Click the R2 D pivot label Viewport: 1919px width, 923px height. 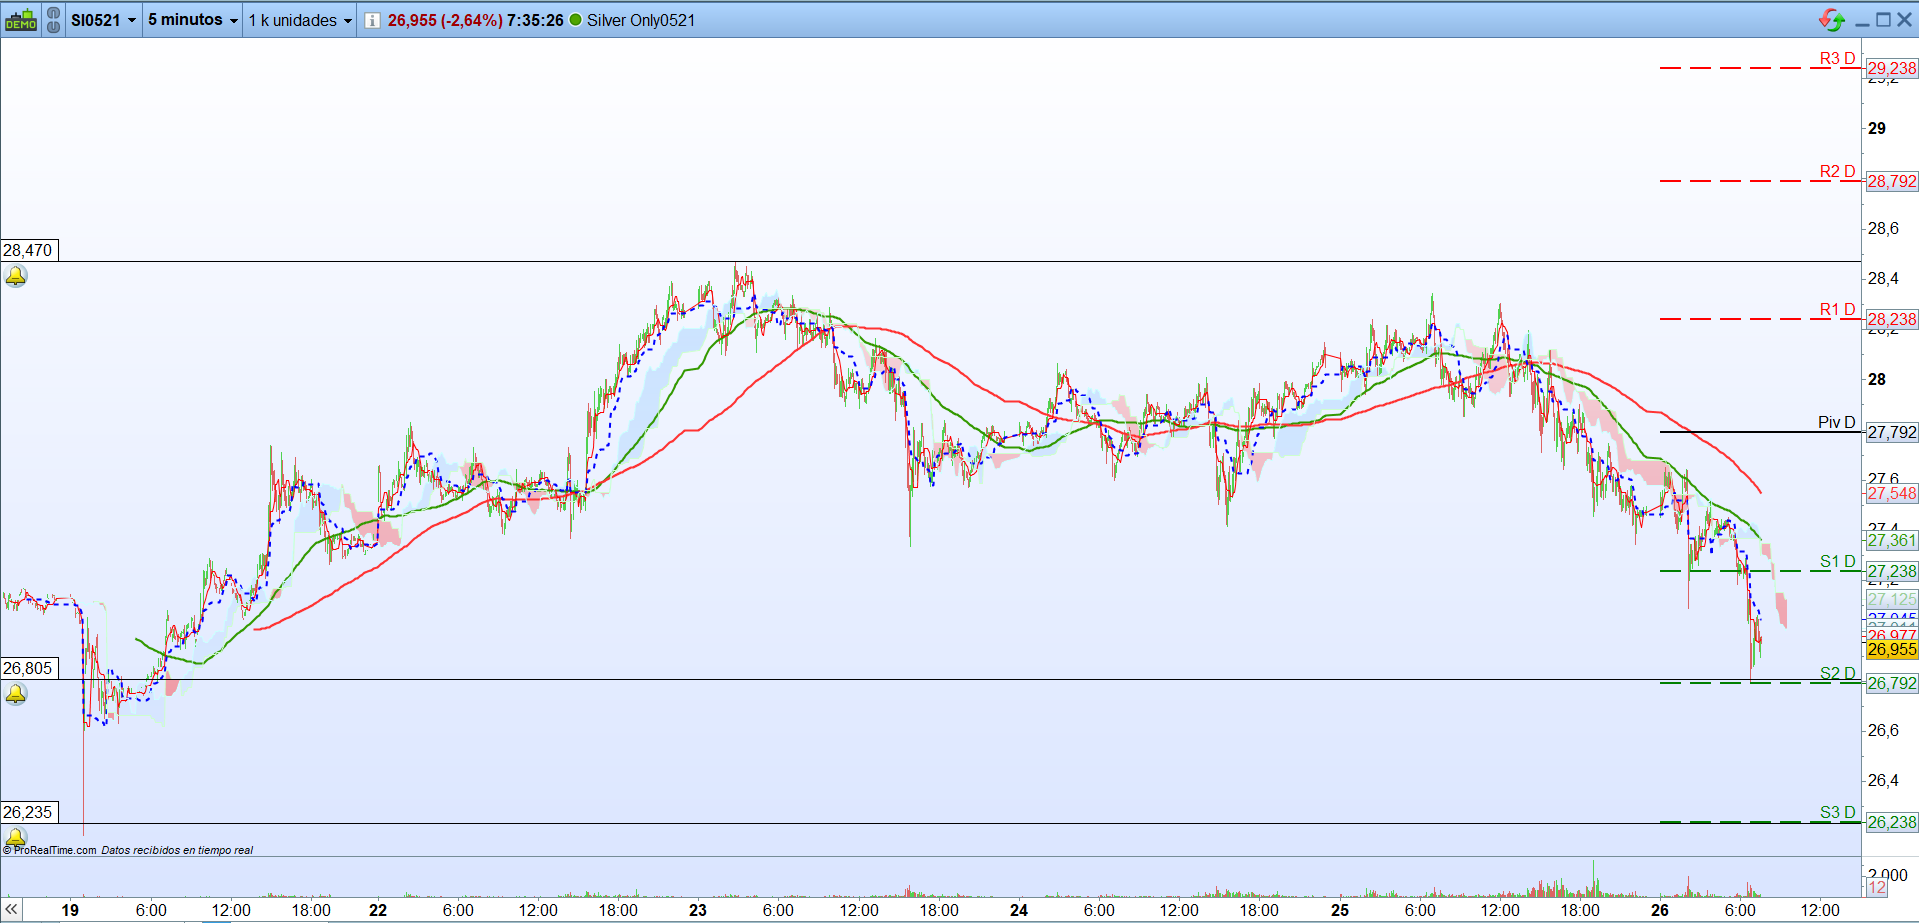pyautogui.click(x=1837, y=171)
